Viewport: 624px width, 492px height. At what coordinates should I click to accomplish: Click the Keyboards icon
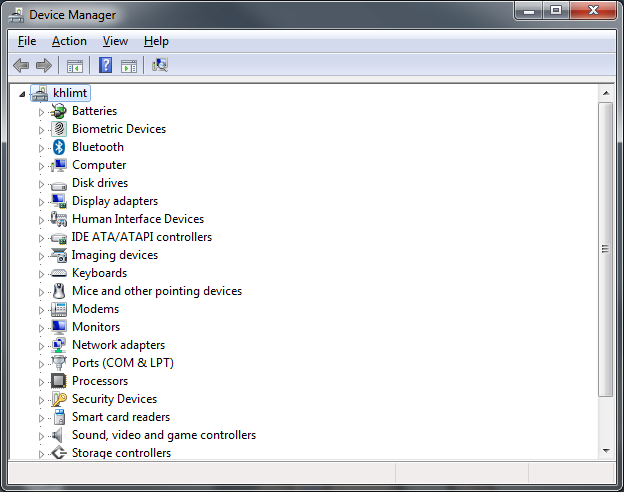pos(59,273)
